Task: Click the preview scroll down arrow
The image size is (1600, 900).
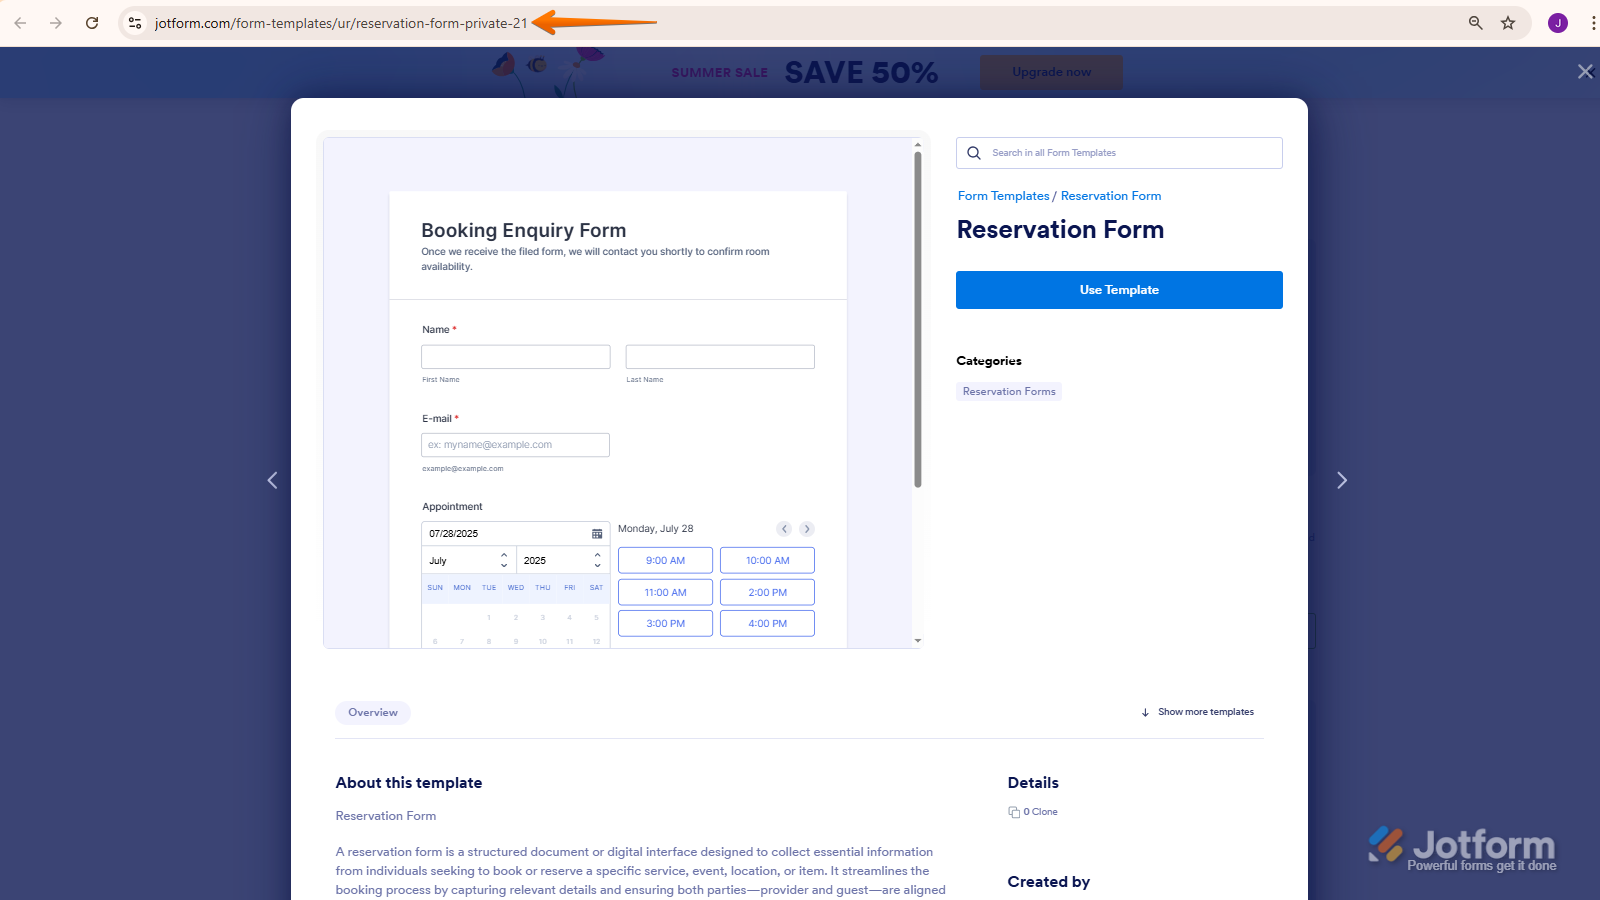Action: [918, 641]
